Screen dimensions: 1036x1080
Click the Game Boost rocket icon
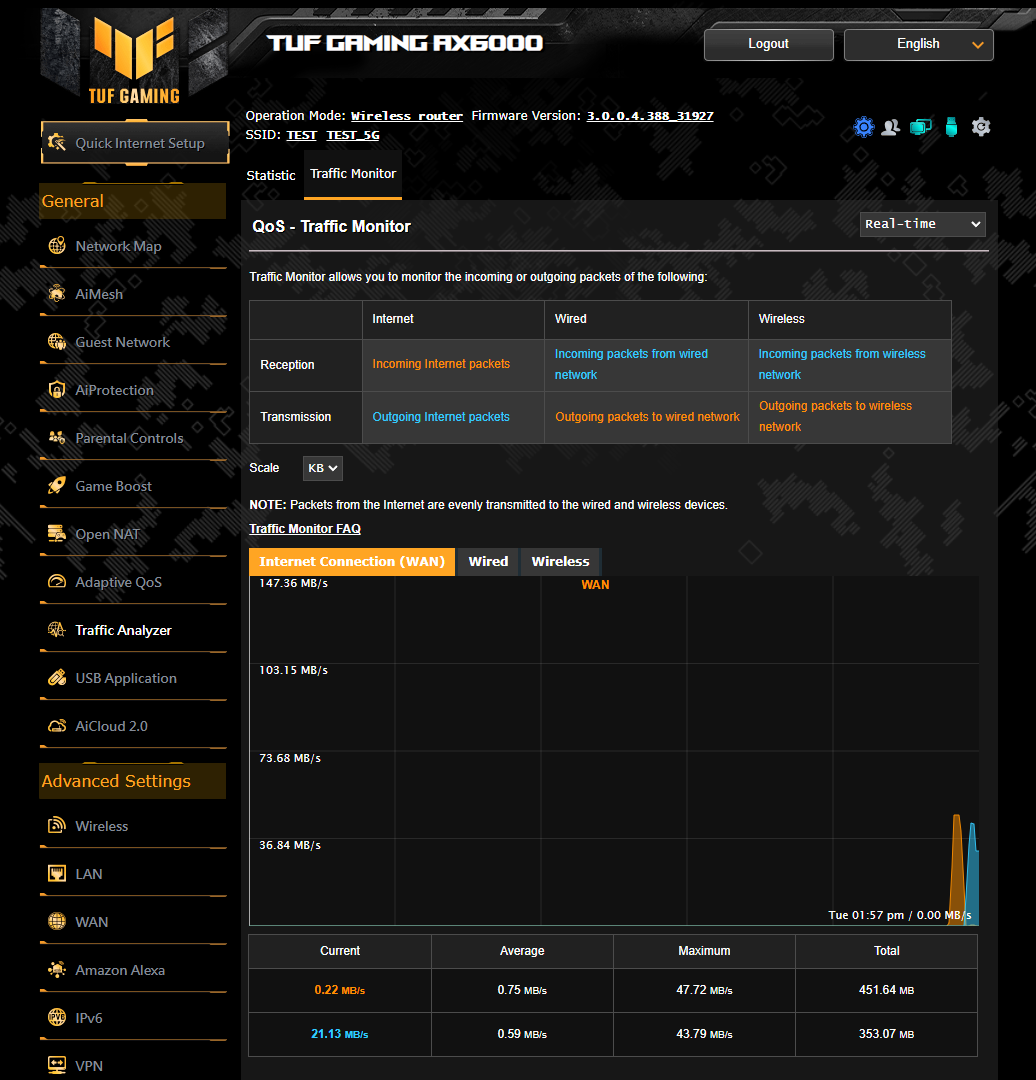(56, 486)
